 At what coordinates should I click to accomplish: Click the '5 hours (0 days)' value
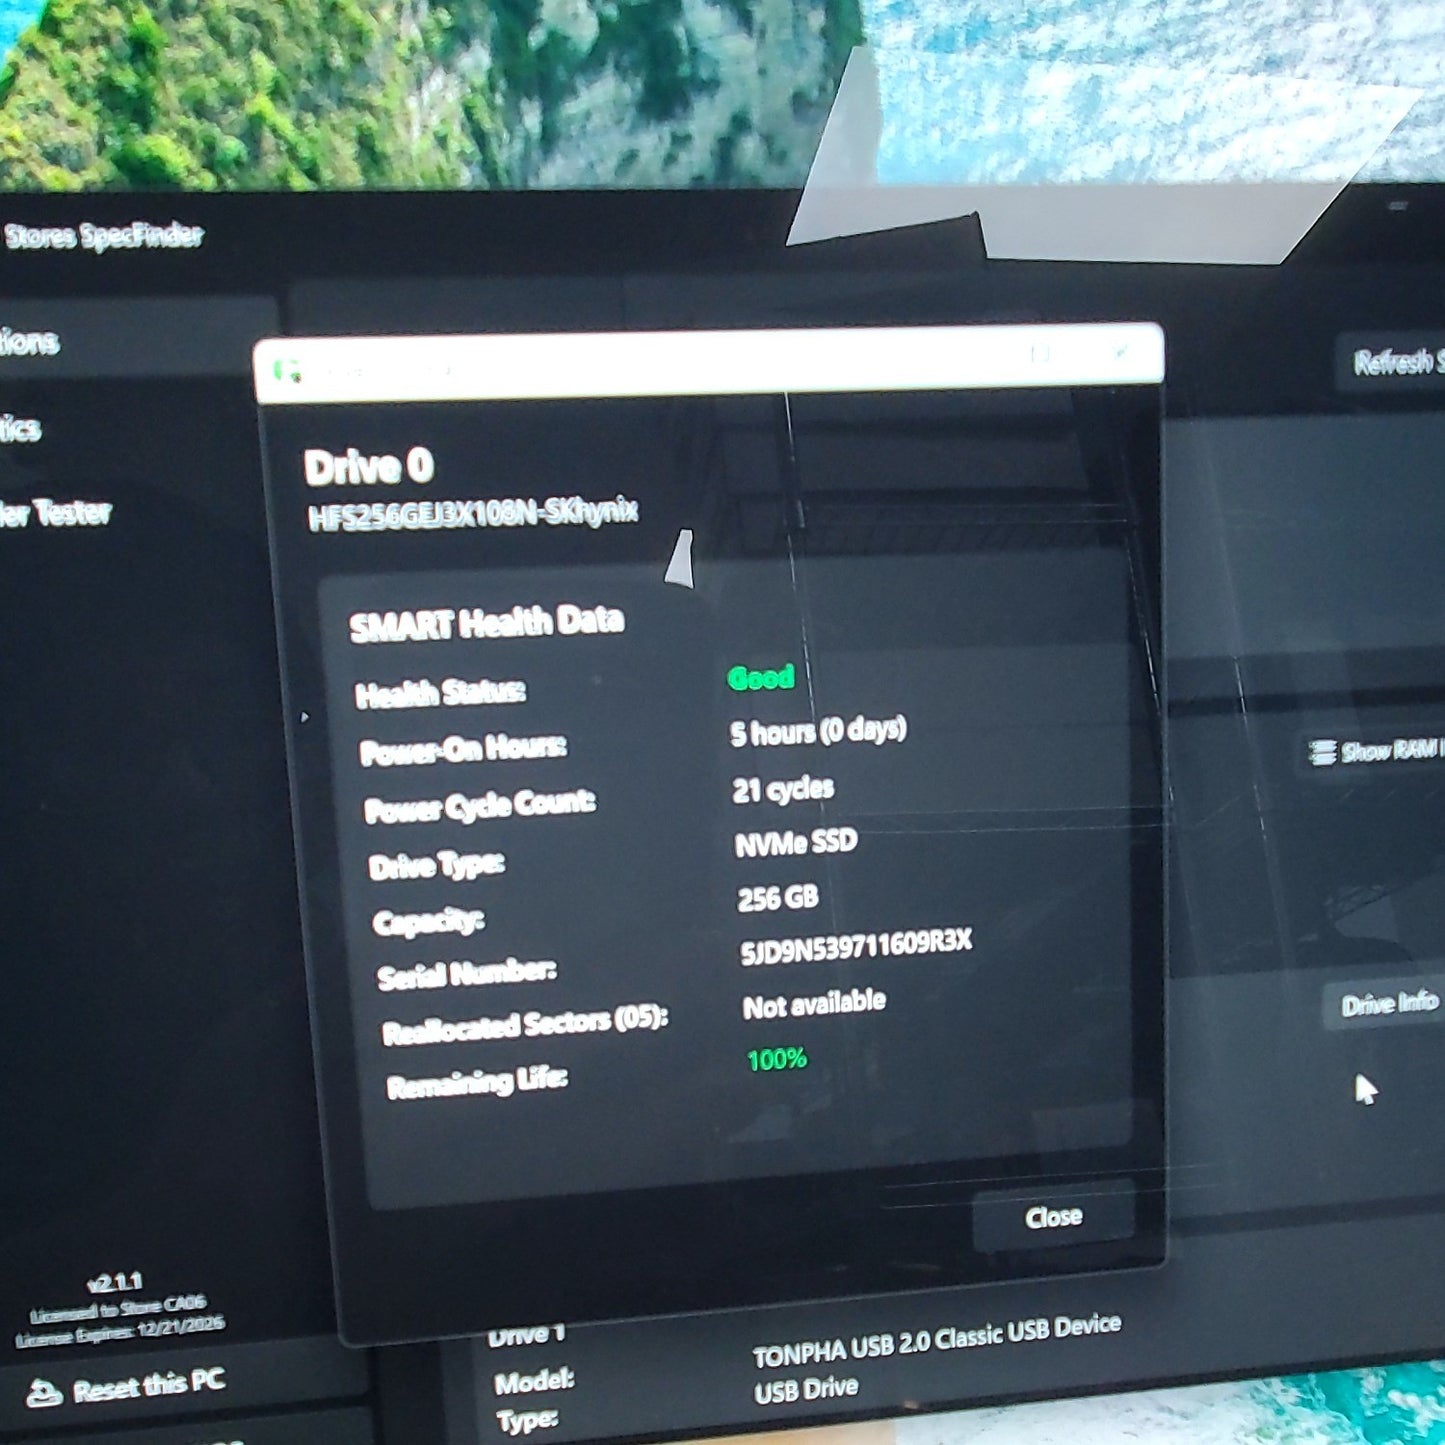click(x=818, y=731)
